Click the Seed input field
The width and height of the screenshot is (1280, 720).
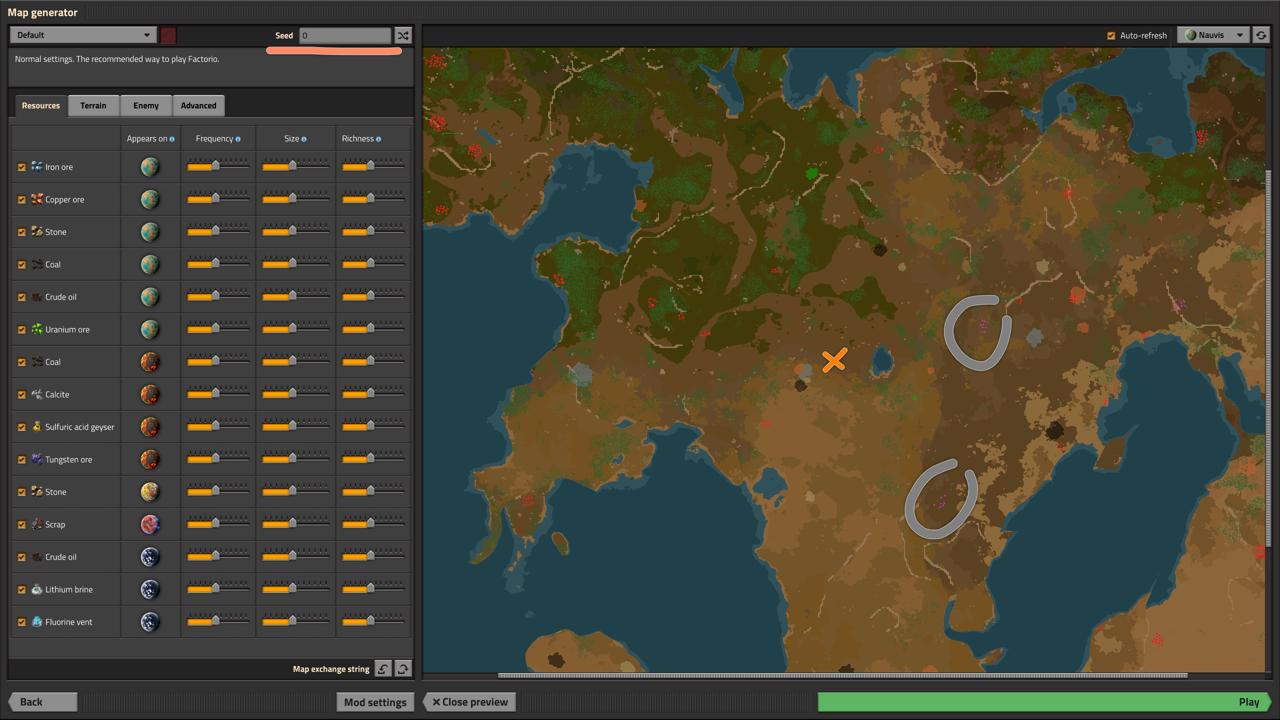click(x=345, y=35)
